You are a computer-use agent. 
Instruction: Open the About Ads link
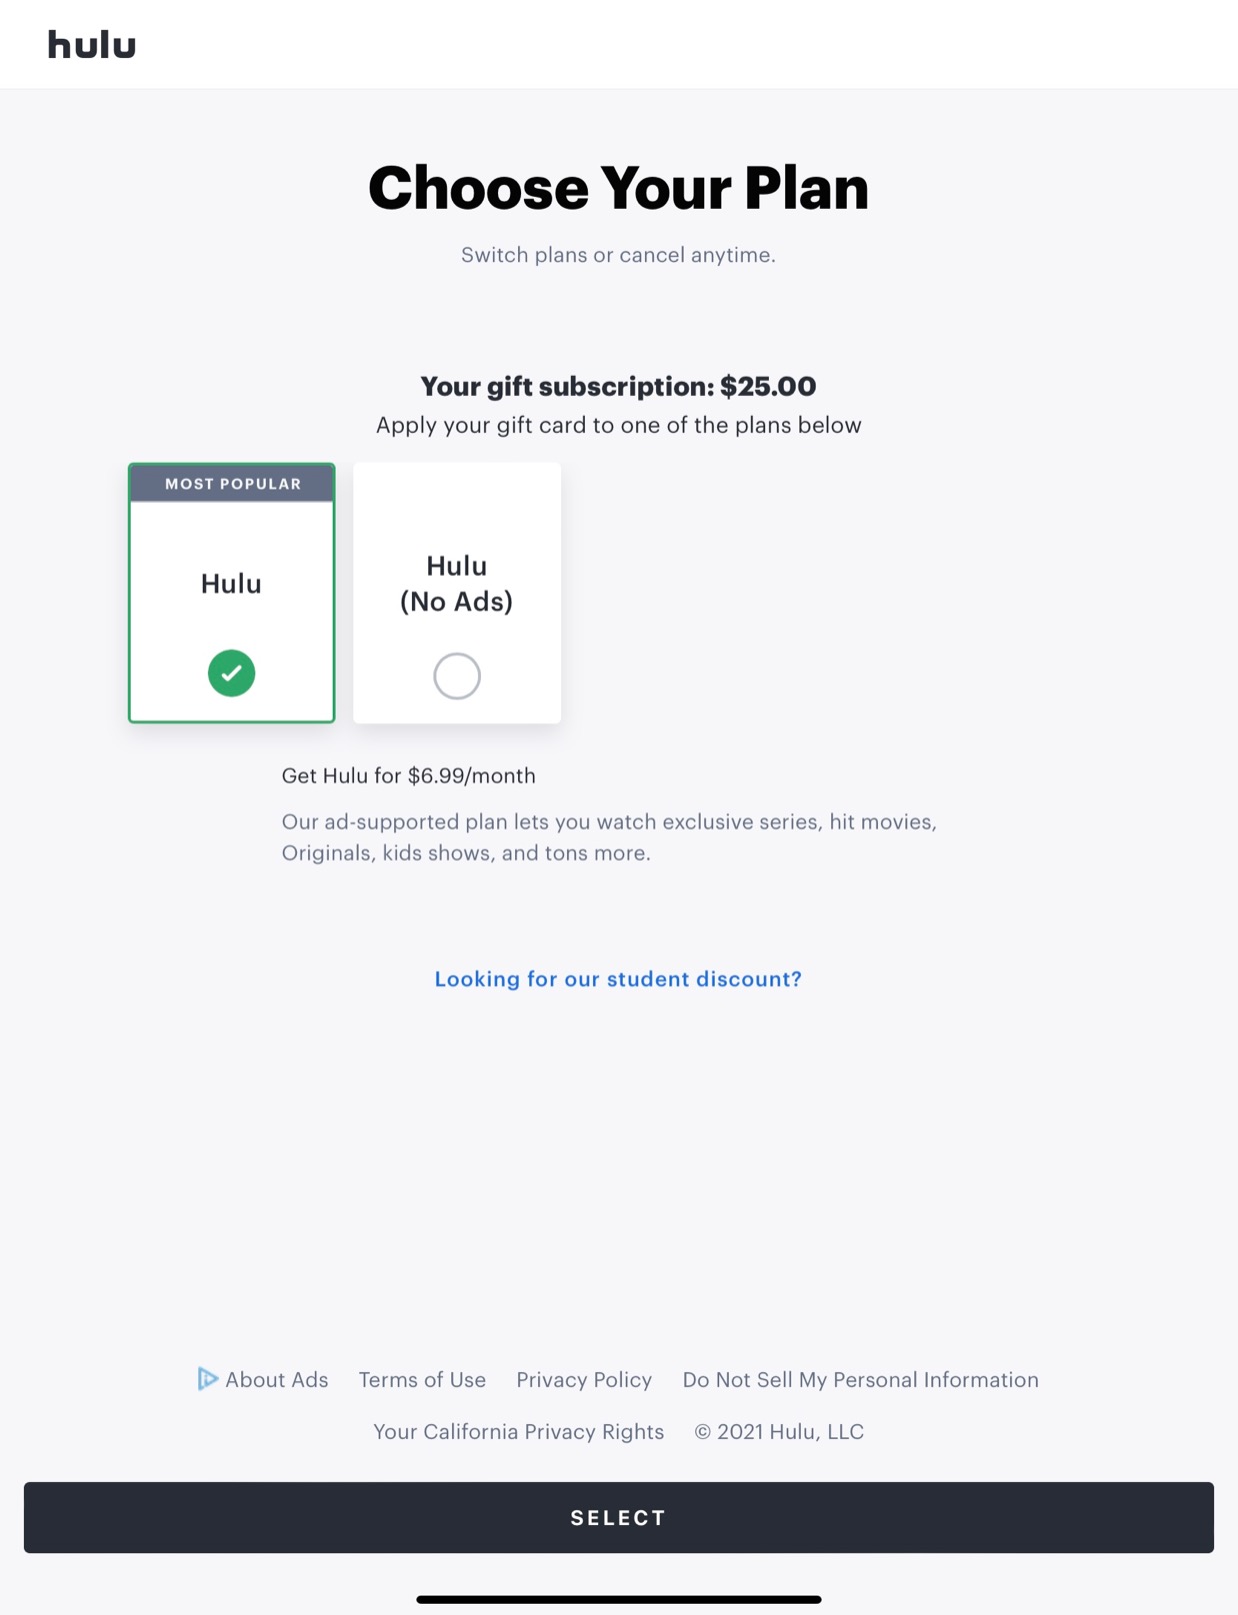(x=276, y=1379)
